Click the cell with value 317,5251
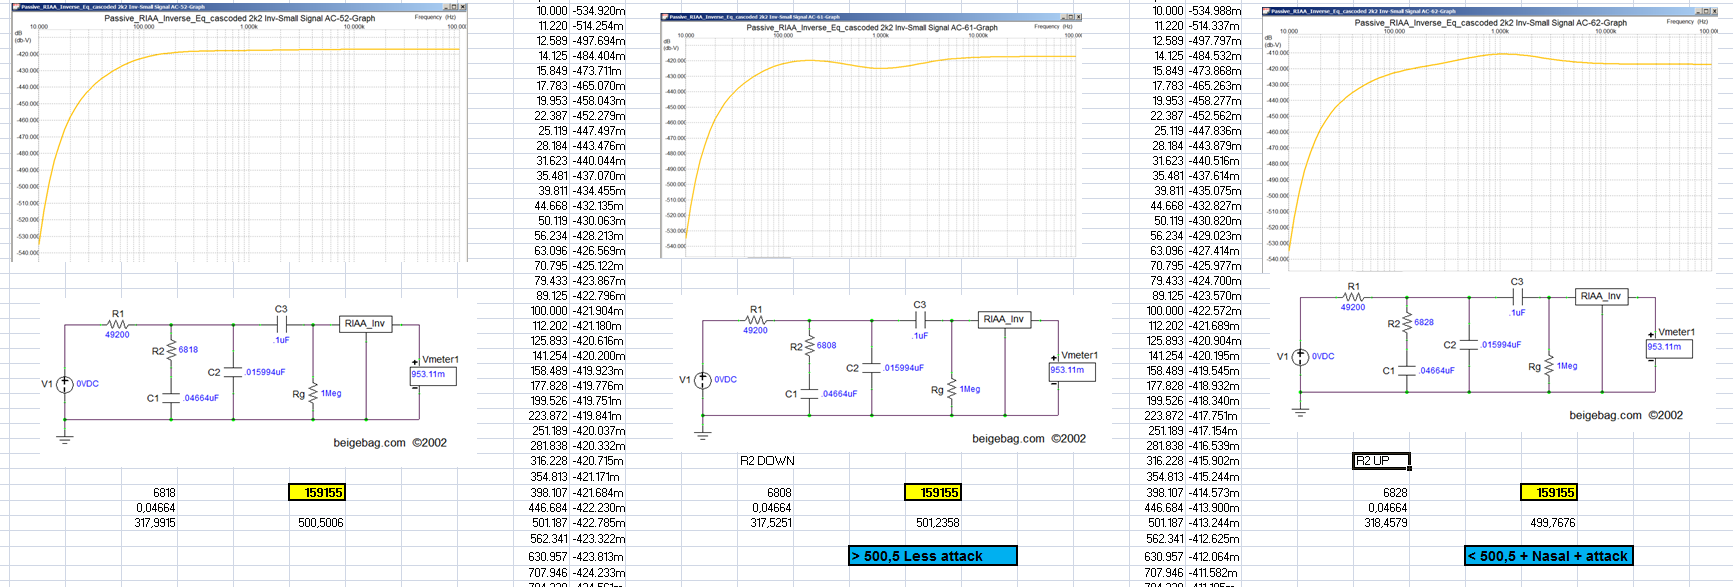Image resolution: width=1733 pixels, height=587 pixels. 771,523
